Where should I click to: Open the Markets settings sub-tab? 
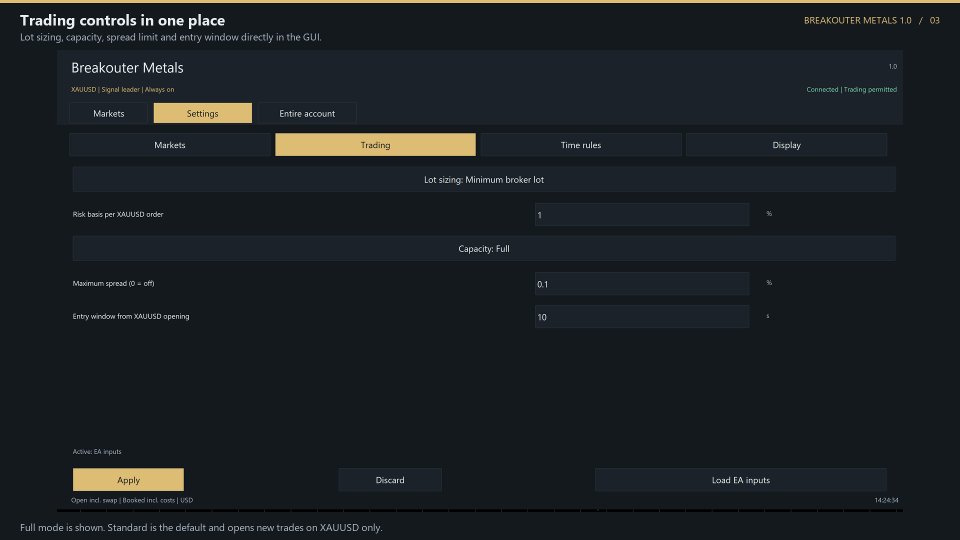coord(170,145)
